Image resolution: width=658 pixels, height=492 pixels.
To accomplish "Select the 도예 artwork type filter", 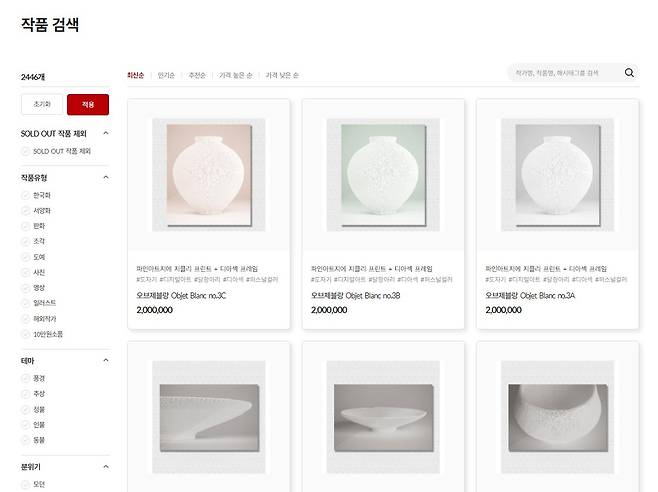I will coord(25,257).
